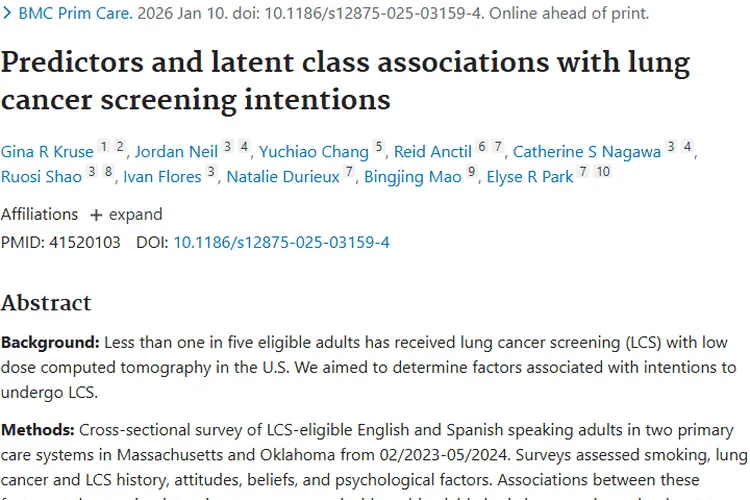Click affiliation superscript 5 after Yuchiao Chang
Viewport: 750px width, 500px height.
tap(379, 147)
